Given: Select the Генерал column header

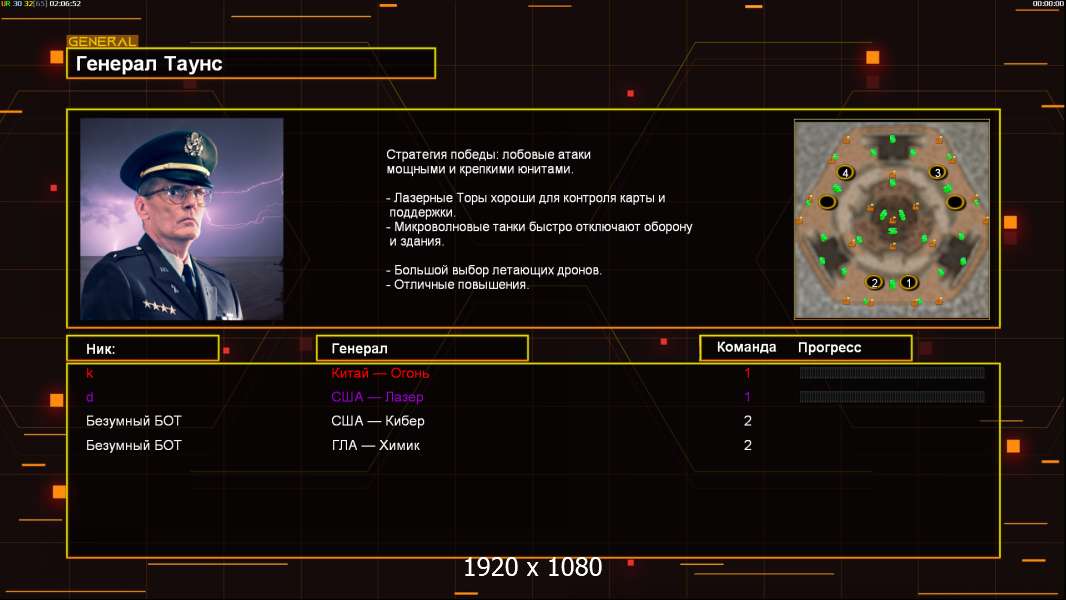Looking at the screenshot, I should point(422,349).
